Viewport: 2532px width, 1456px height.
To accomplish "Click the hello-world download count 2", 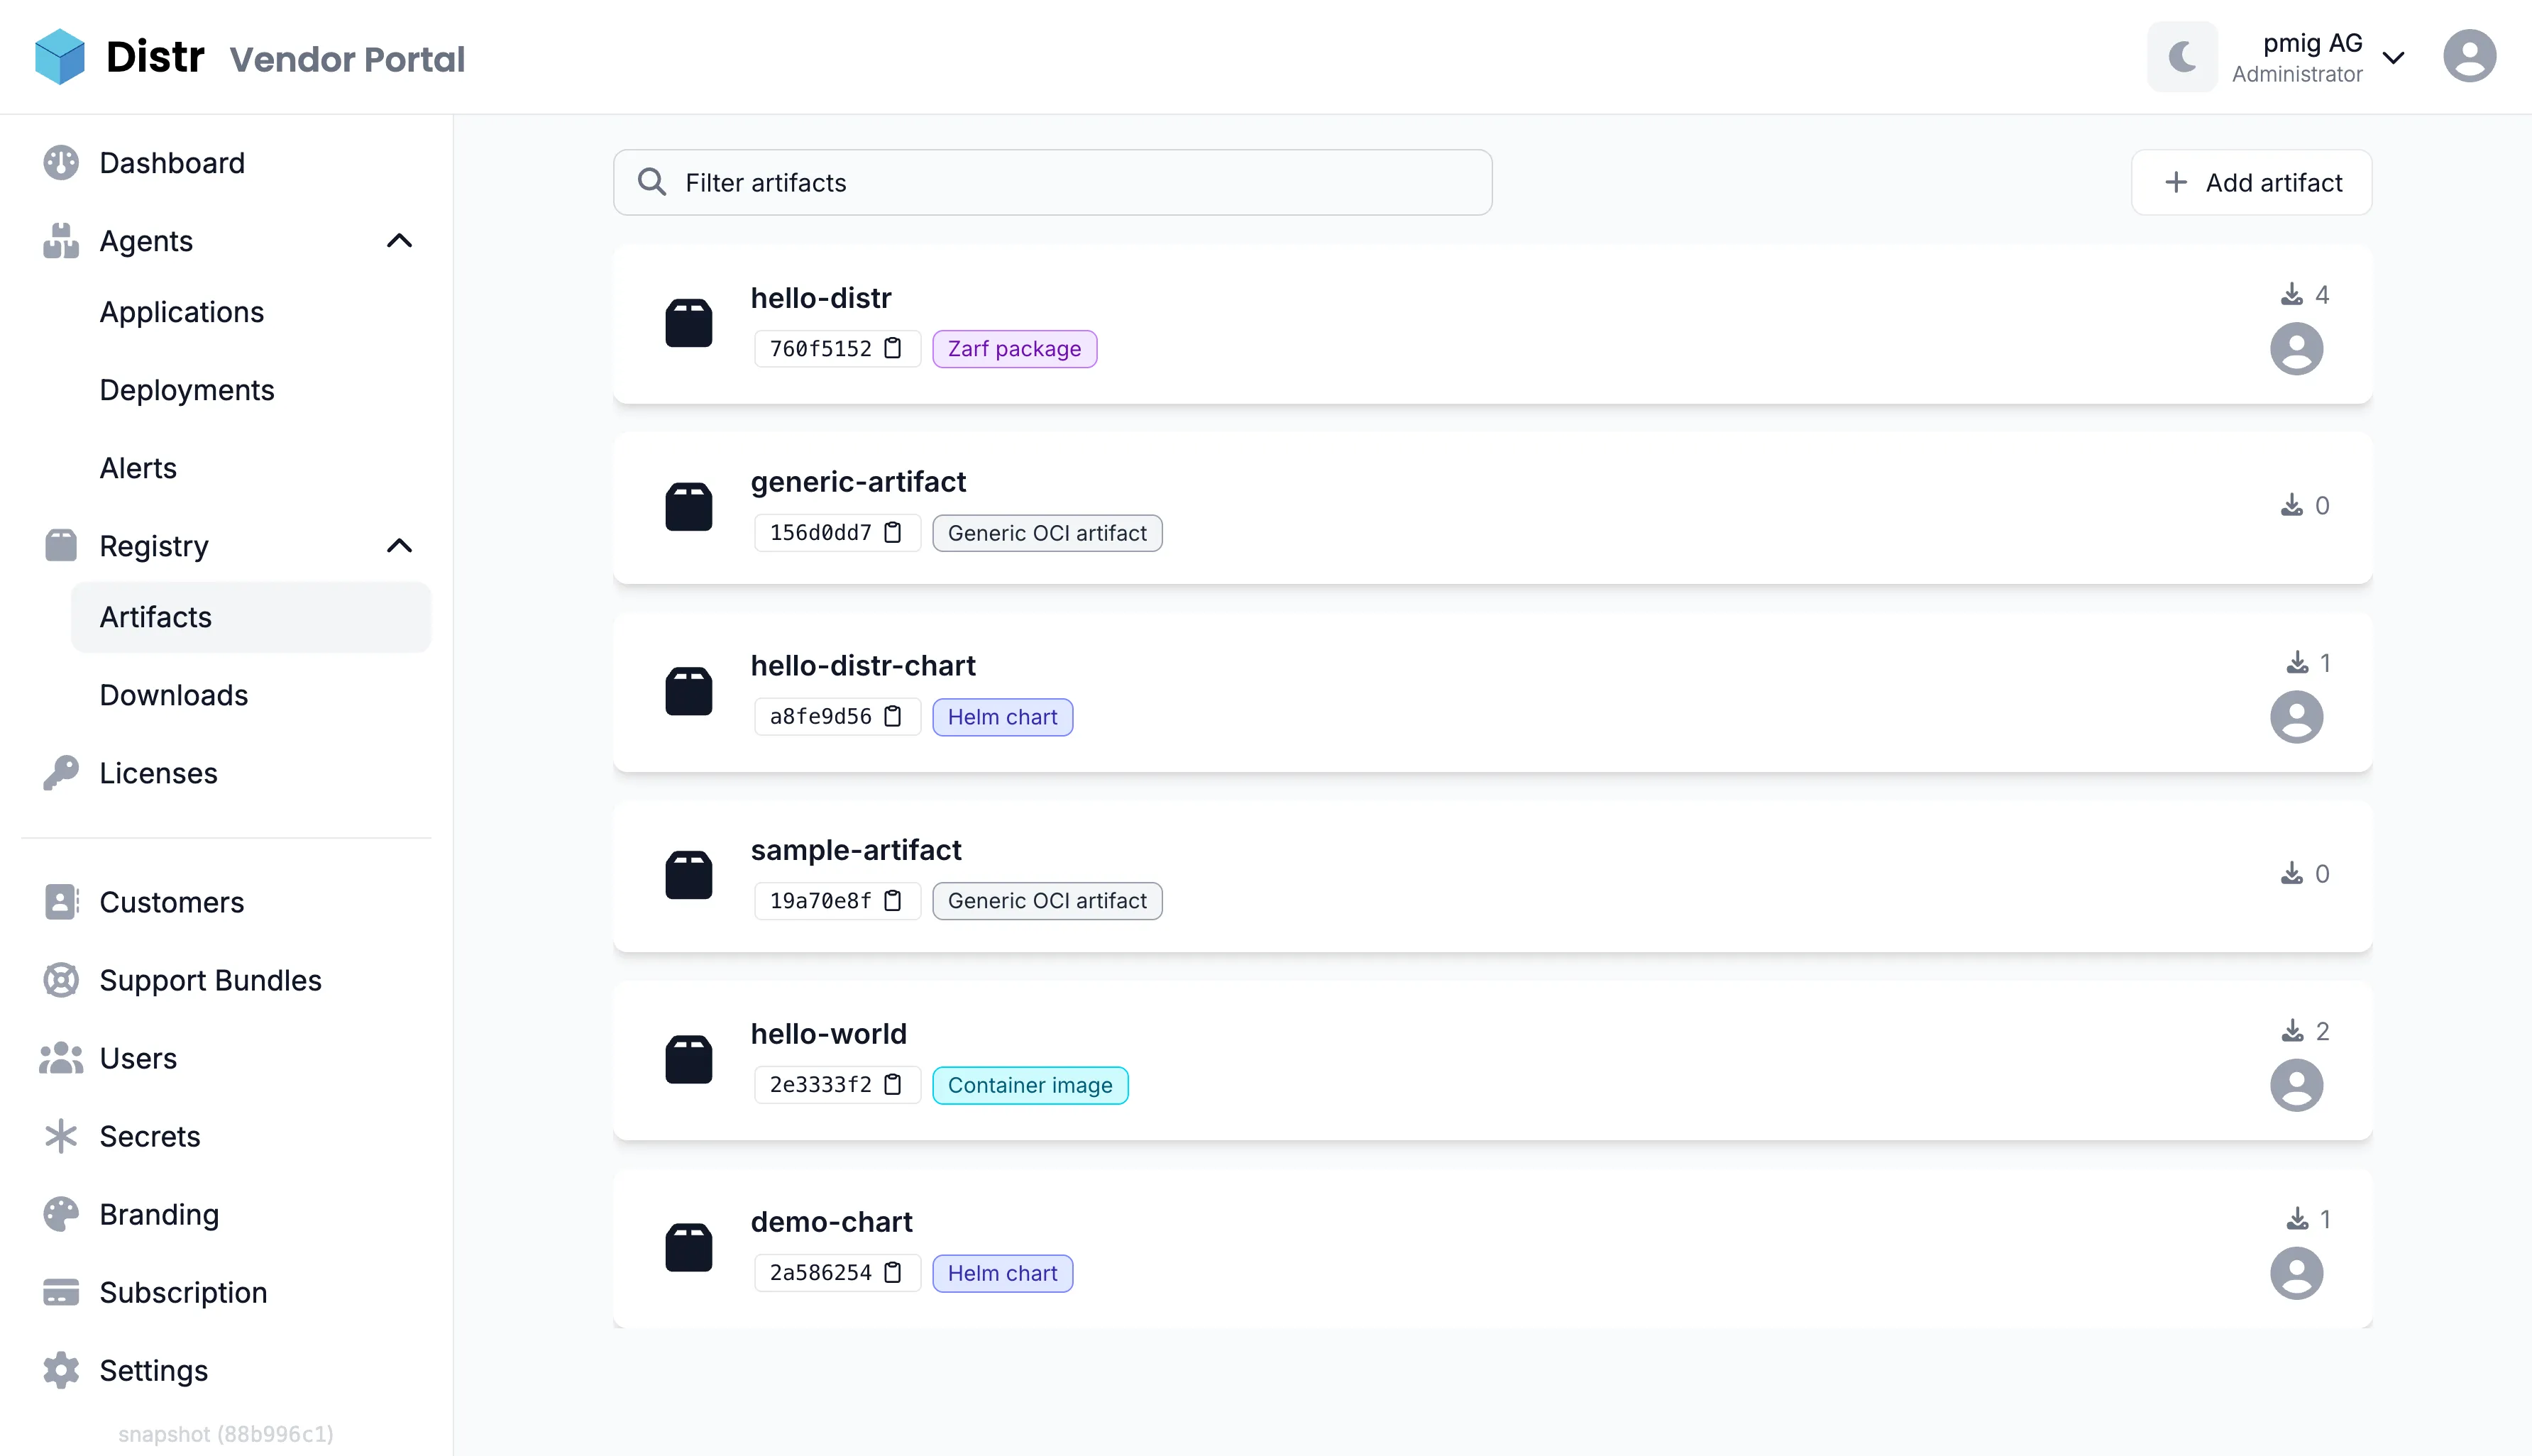I will coord(2305,1030).
